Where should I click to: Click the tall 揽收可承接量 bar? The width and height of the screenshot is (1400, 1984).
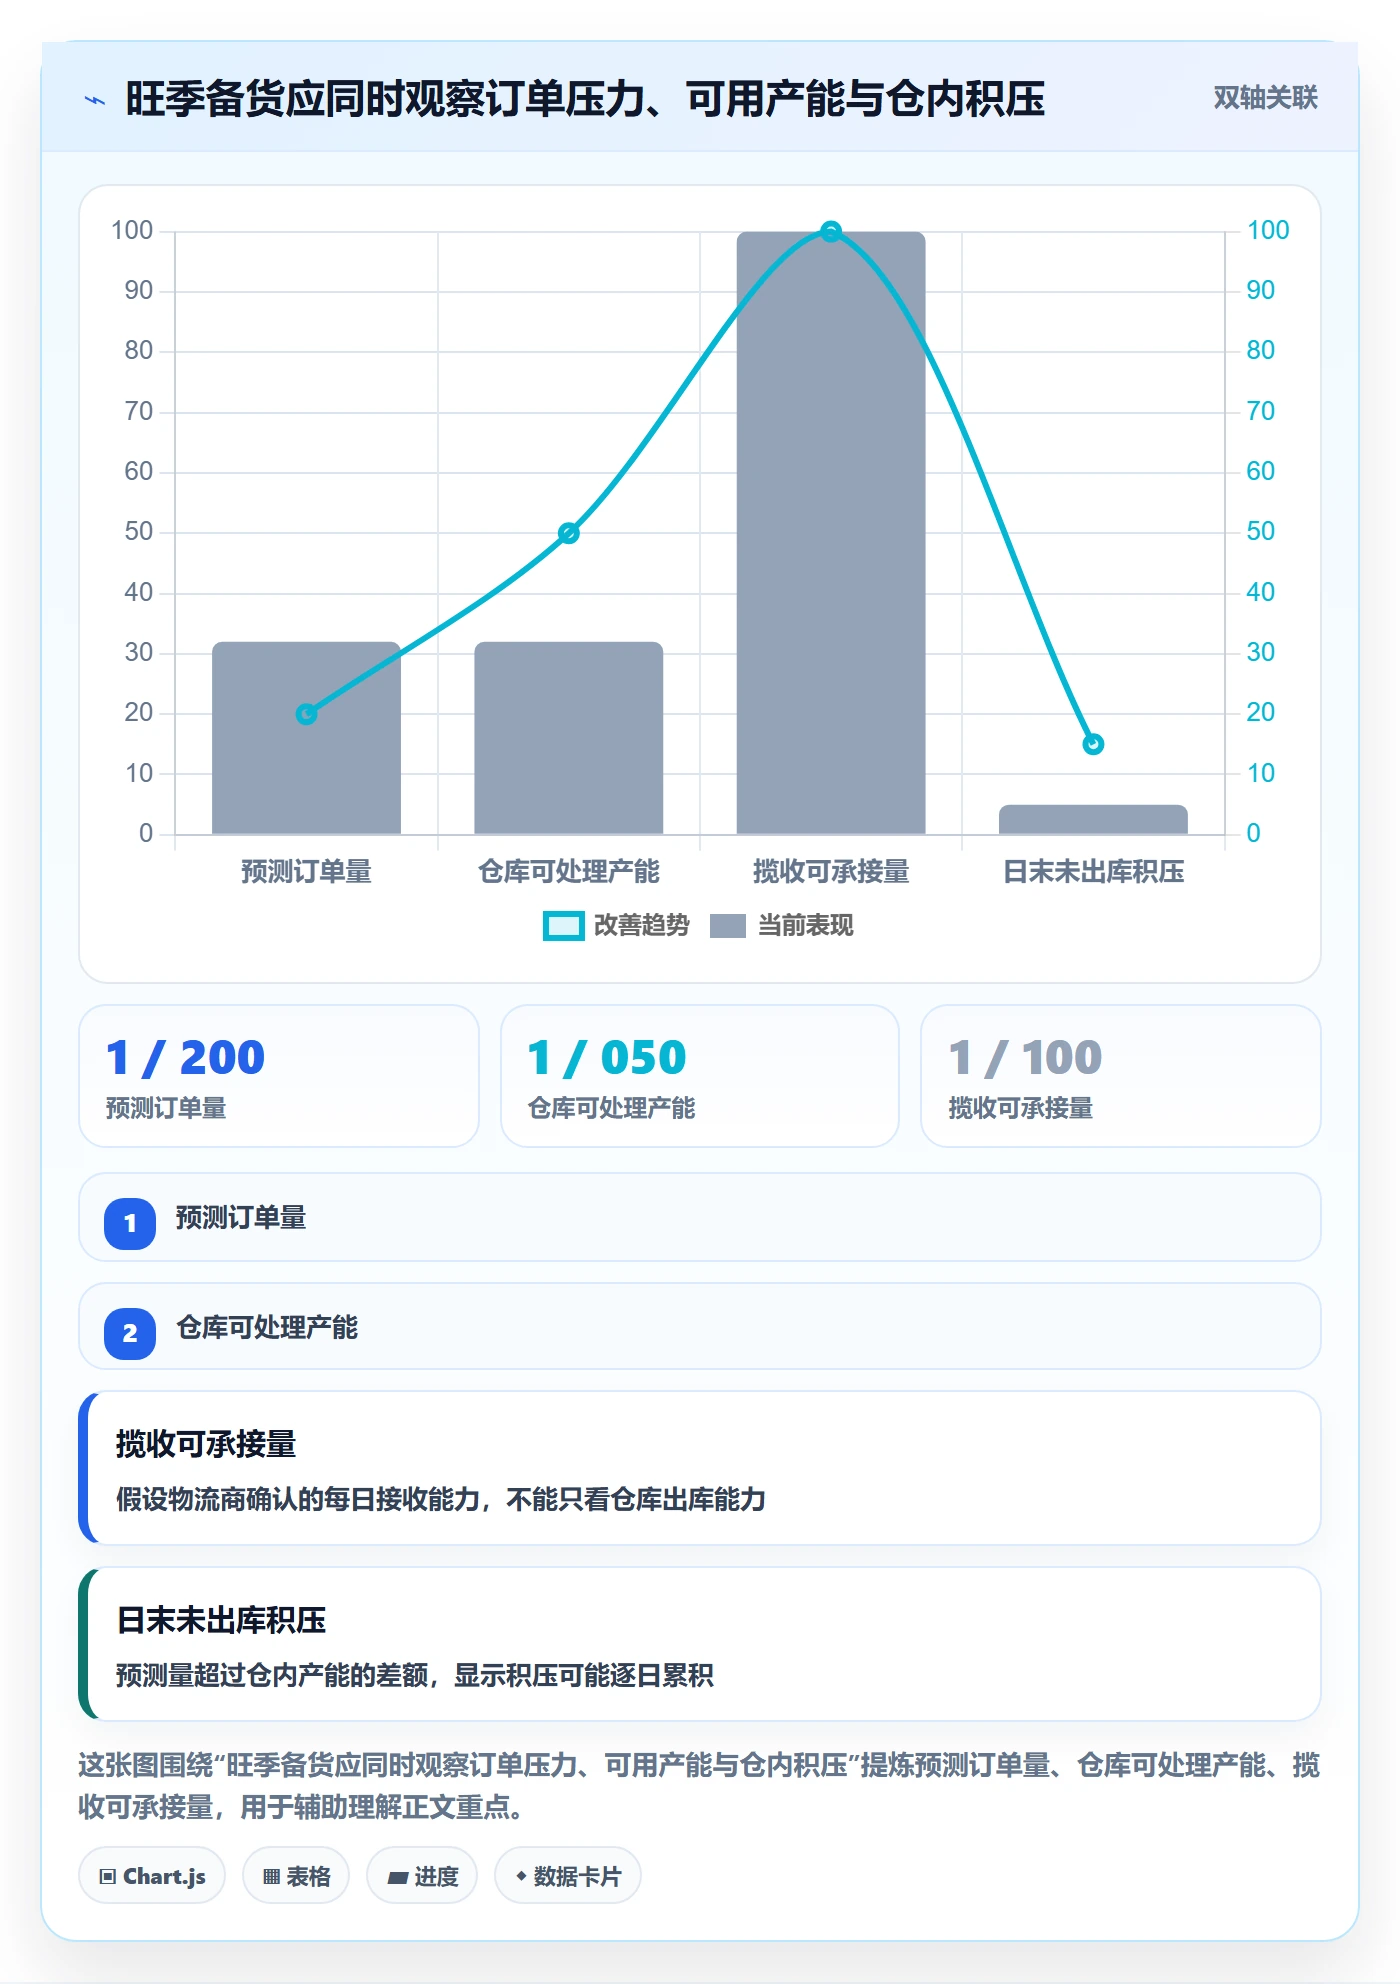831,533
